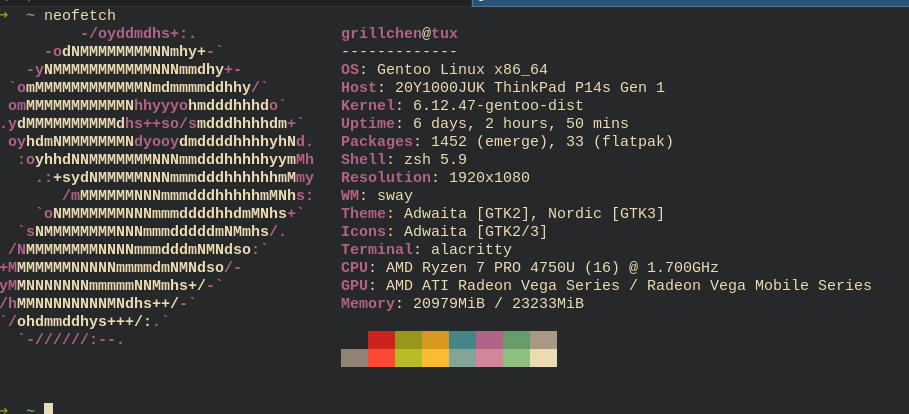Select the olive green swatch in top row
This screenshot has width=909, height=414.
[x=408, y=340]
